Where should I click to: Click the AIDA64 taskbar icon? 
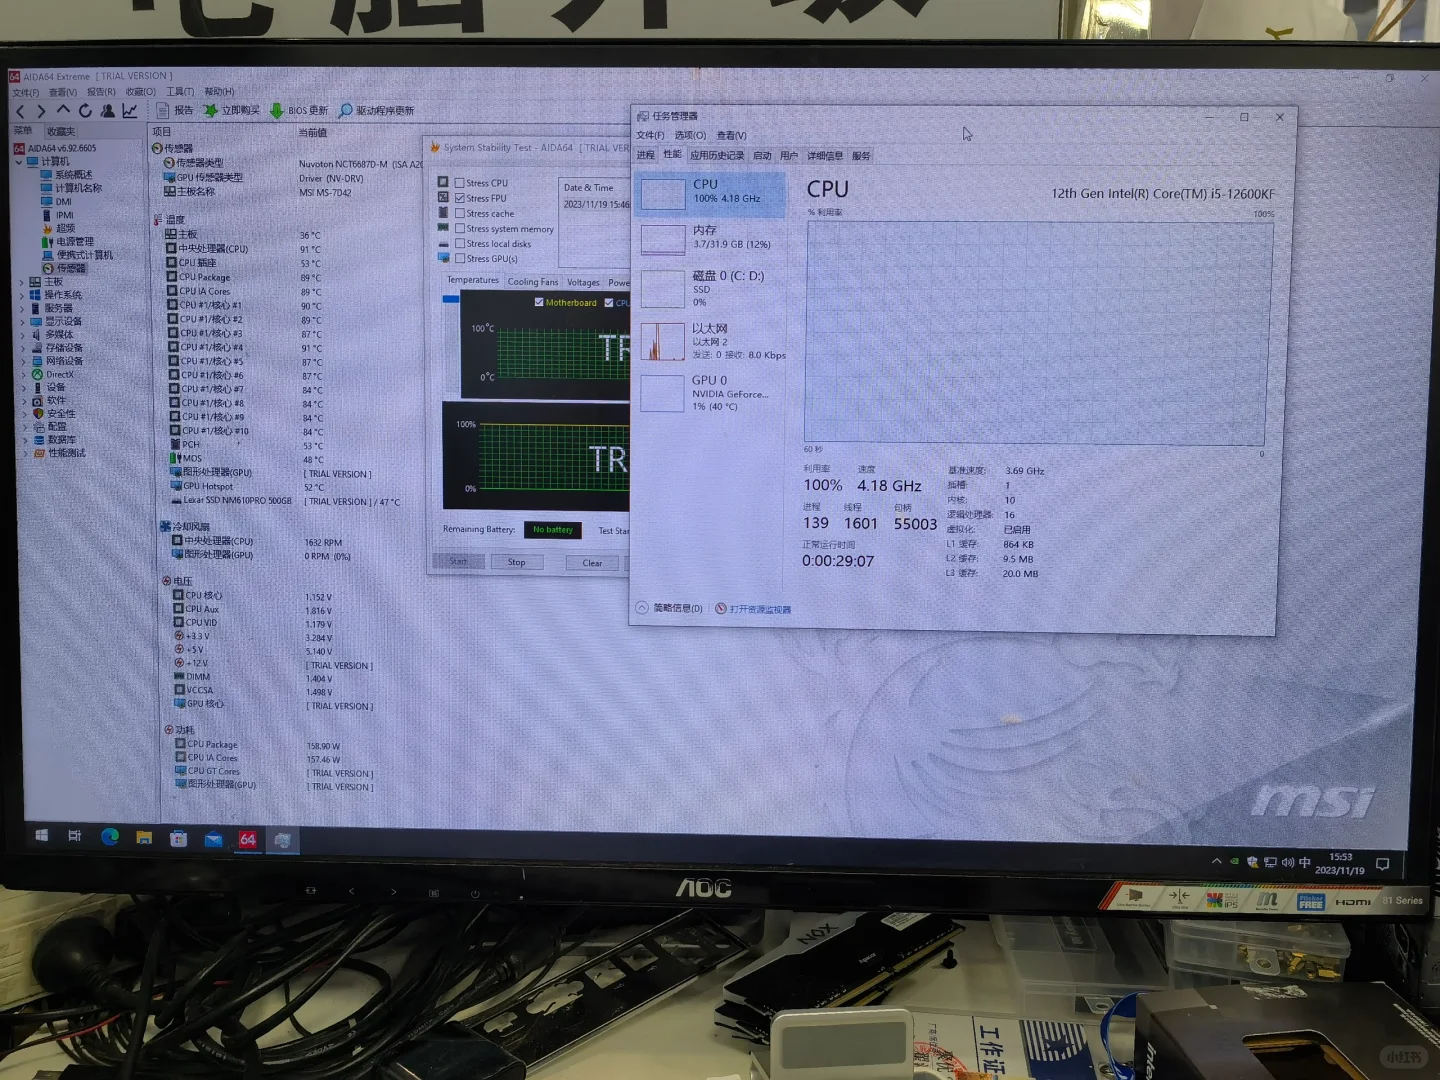tap(248, 840)
